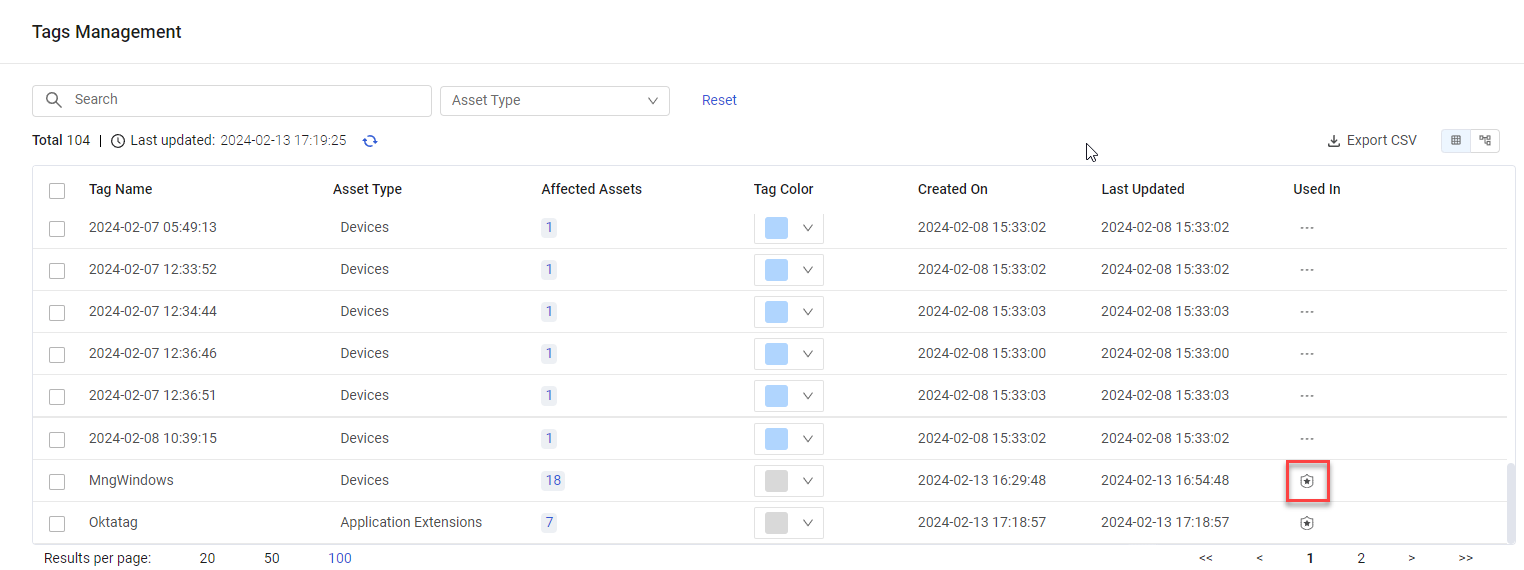This screenshot has height=570, width=1524.
Task: Sort by the Affected Assets column header
Action: (x=591, y=190)
